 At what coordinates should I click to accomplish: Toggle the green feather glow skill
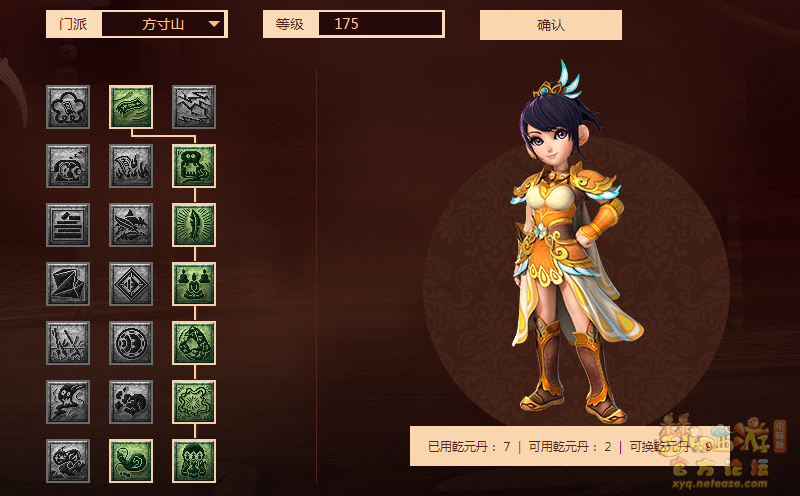click(194, 225)
